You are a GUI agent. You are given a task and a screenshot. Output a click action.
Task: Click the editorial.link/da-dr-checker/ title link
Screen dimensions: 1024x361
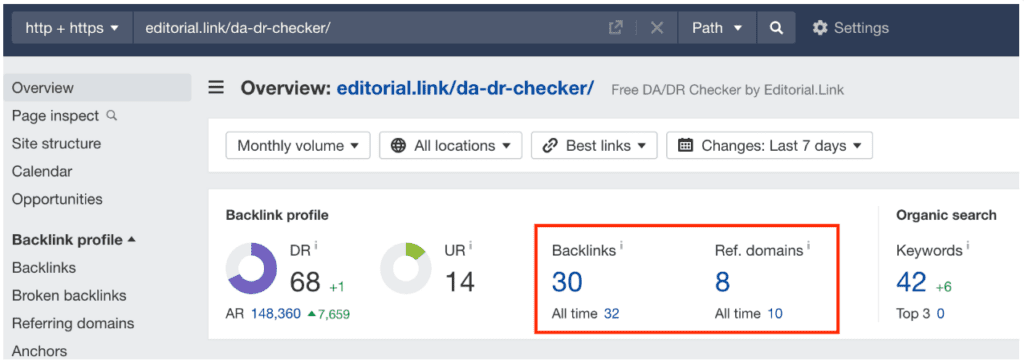click(x=465, y=88)
